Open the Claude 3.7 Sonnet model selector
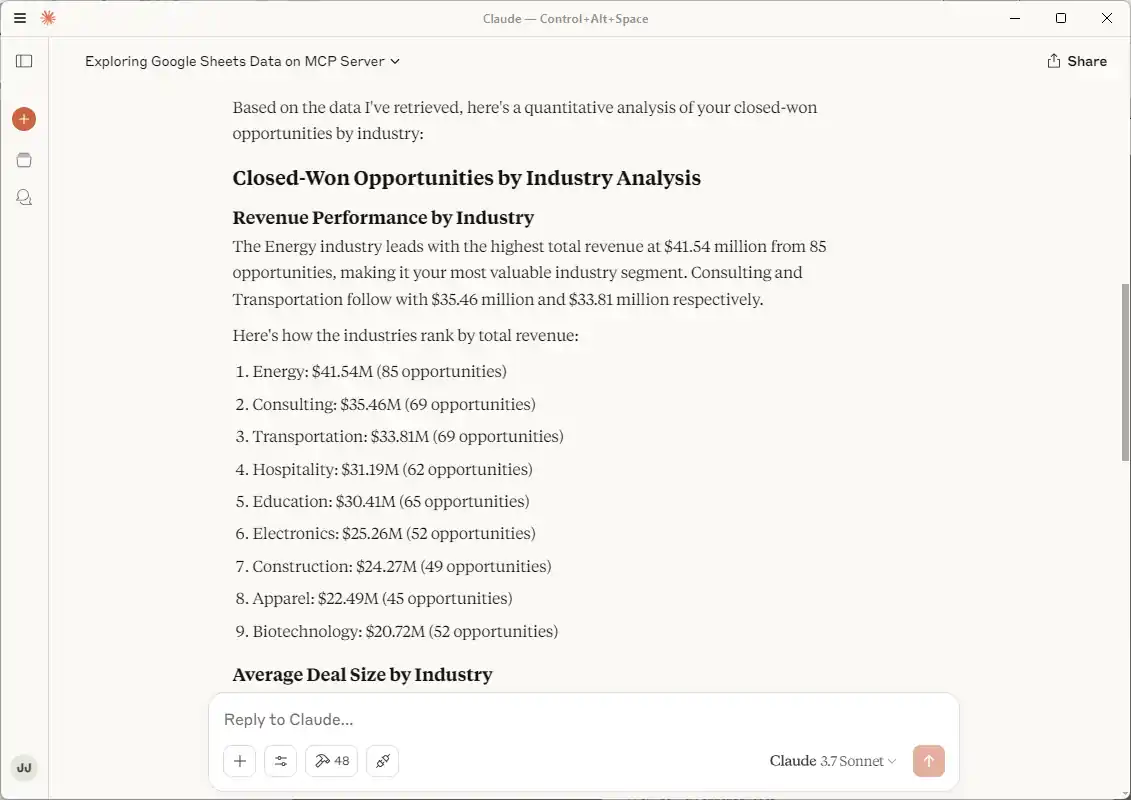Screen dimensions: 1131x800 [x=832, y=761]
